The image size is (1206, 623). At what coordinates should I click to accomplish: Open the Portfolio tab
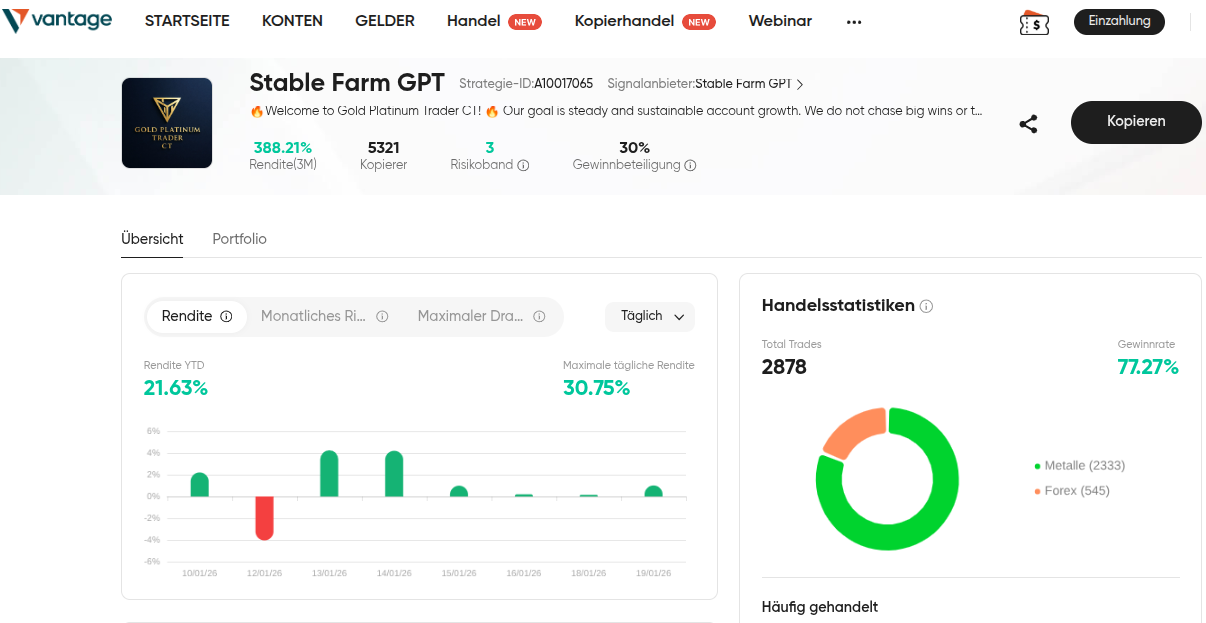point(239,239)
